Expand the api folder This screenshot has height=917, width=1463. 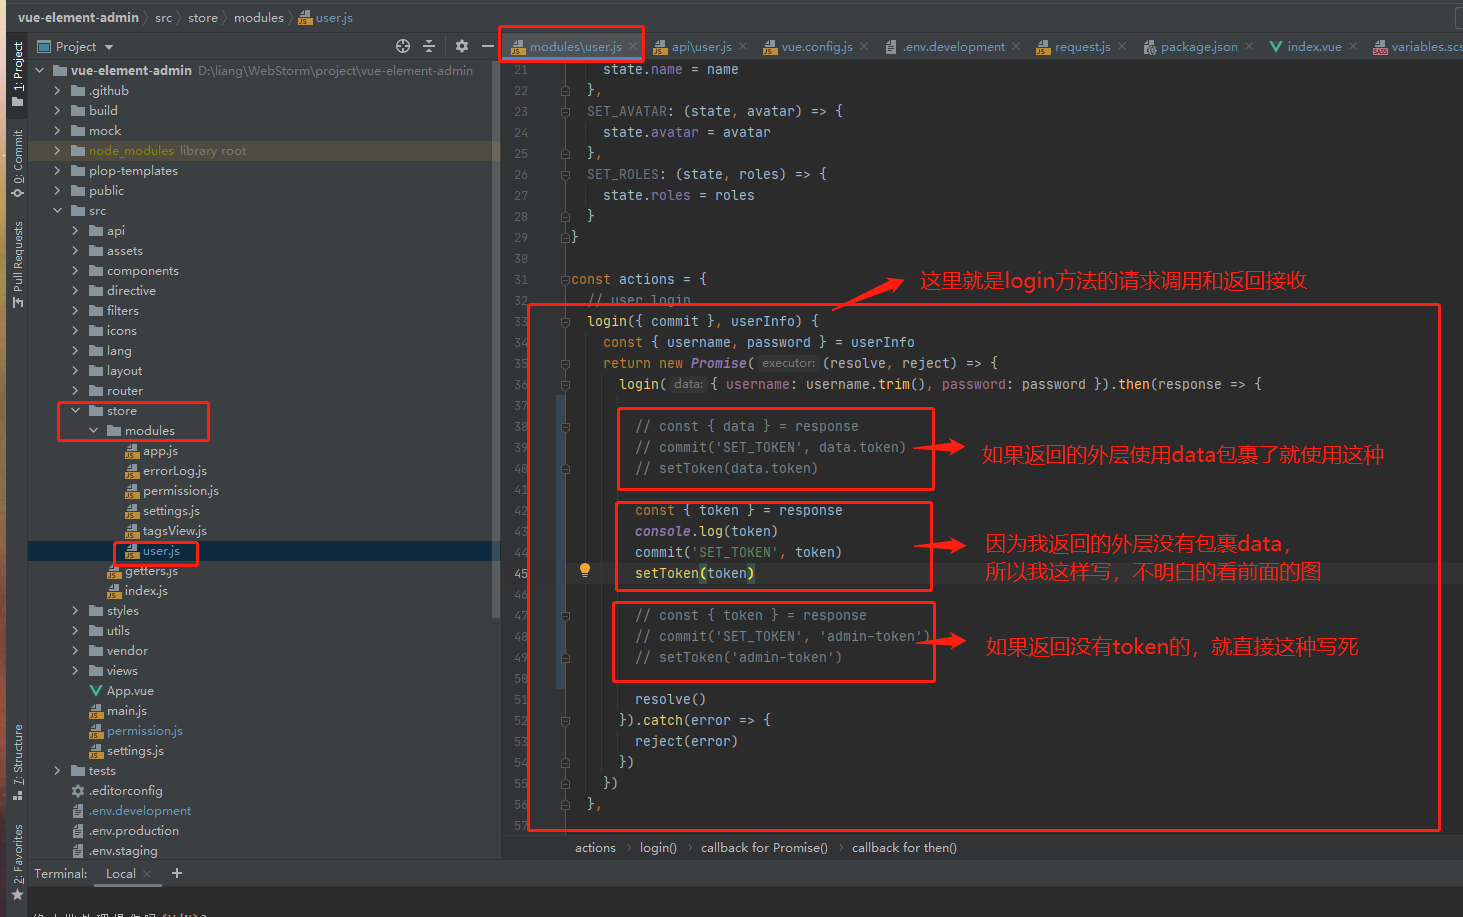tap(75, 231)
